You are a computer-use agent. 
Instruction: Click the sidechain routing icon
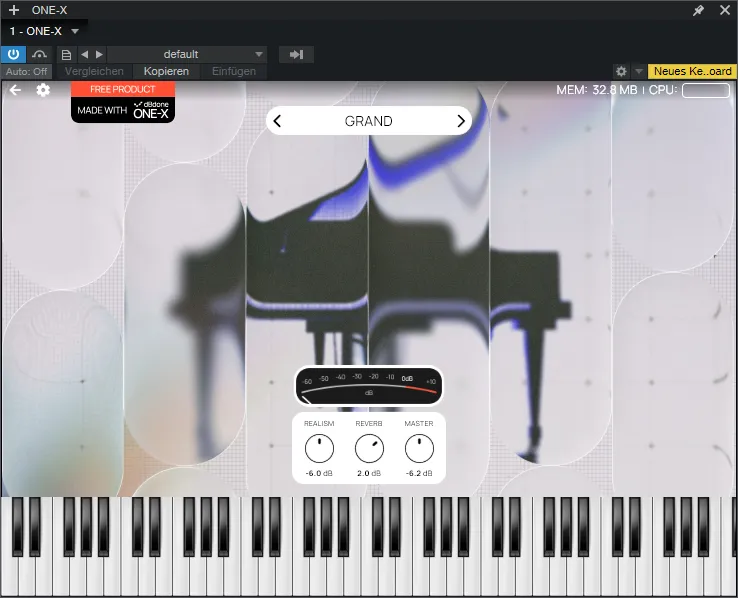point(39,55)
